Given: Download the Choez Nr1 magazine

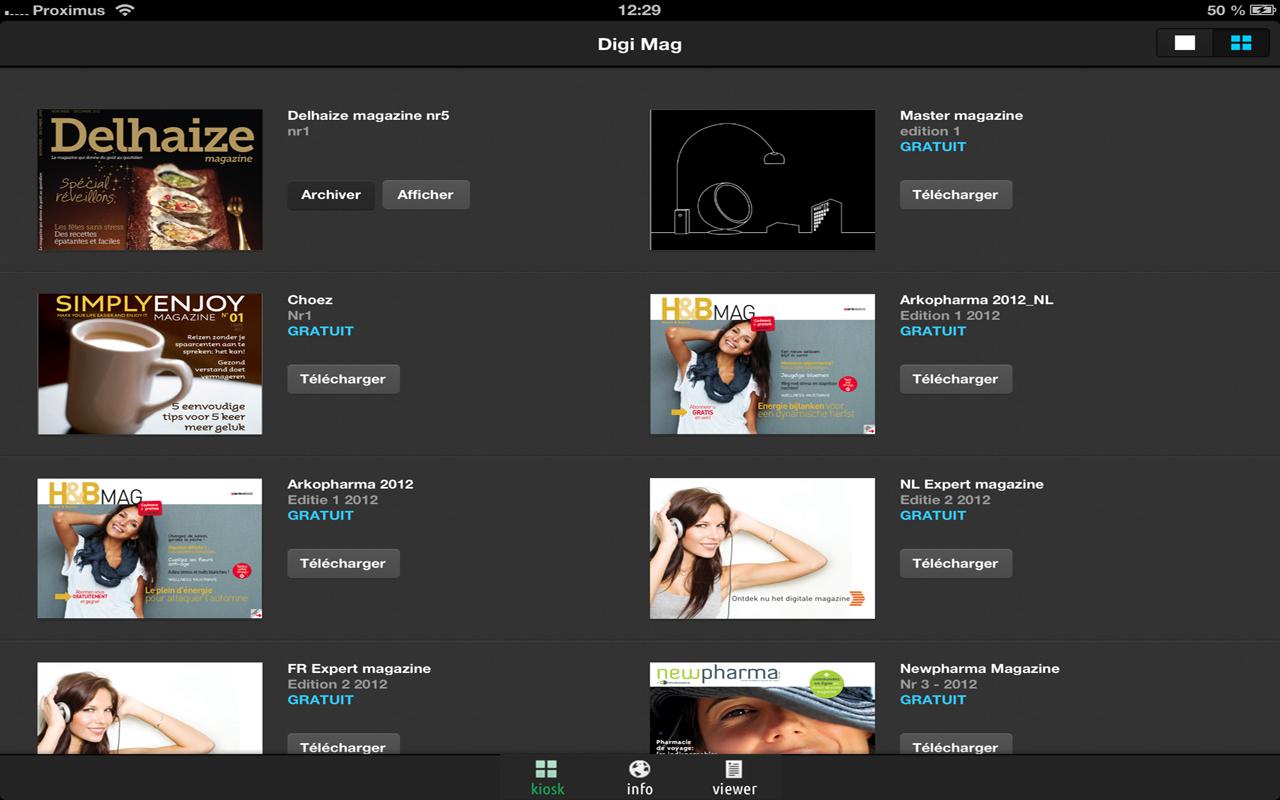Looking at the screenshot, I should coord(343,379).
